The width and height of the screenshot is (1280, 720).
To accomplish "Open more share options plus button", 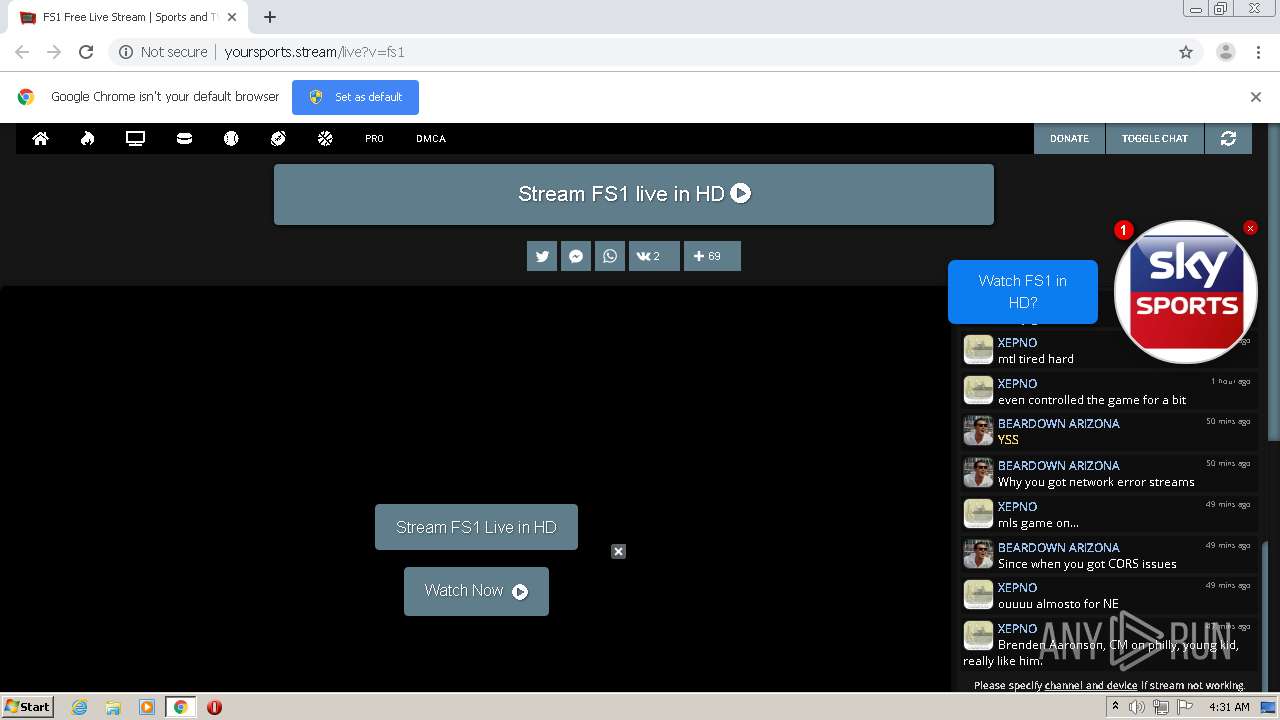I will (x=712, y=256).
